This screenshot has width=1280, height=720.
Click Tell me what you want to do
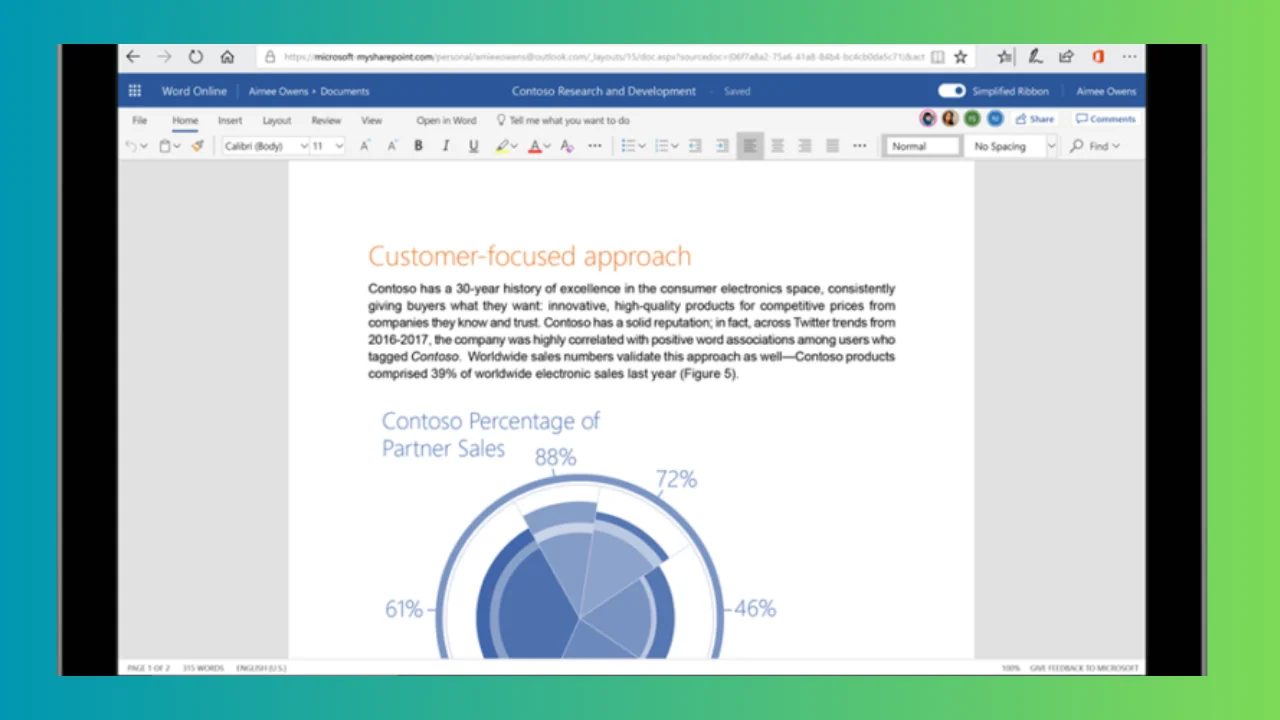(x=563, y=120)
